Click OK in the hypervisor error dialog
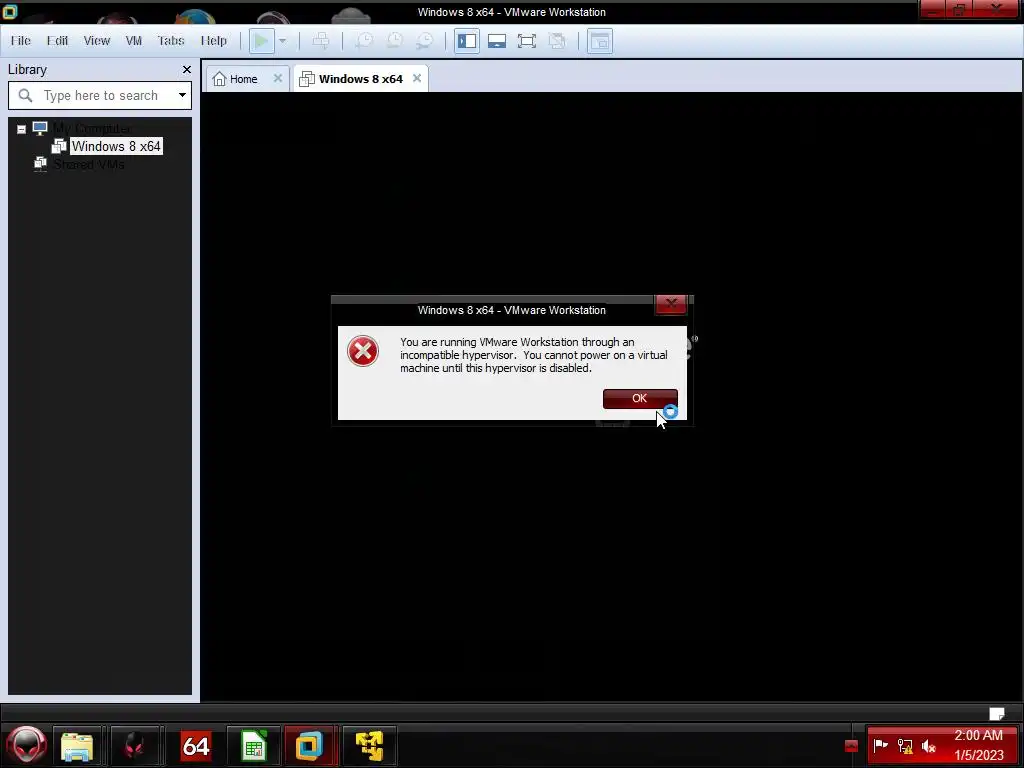The height and width of the screenshot is (768, 1024). point(640,398)
